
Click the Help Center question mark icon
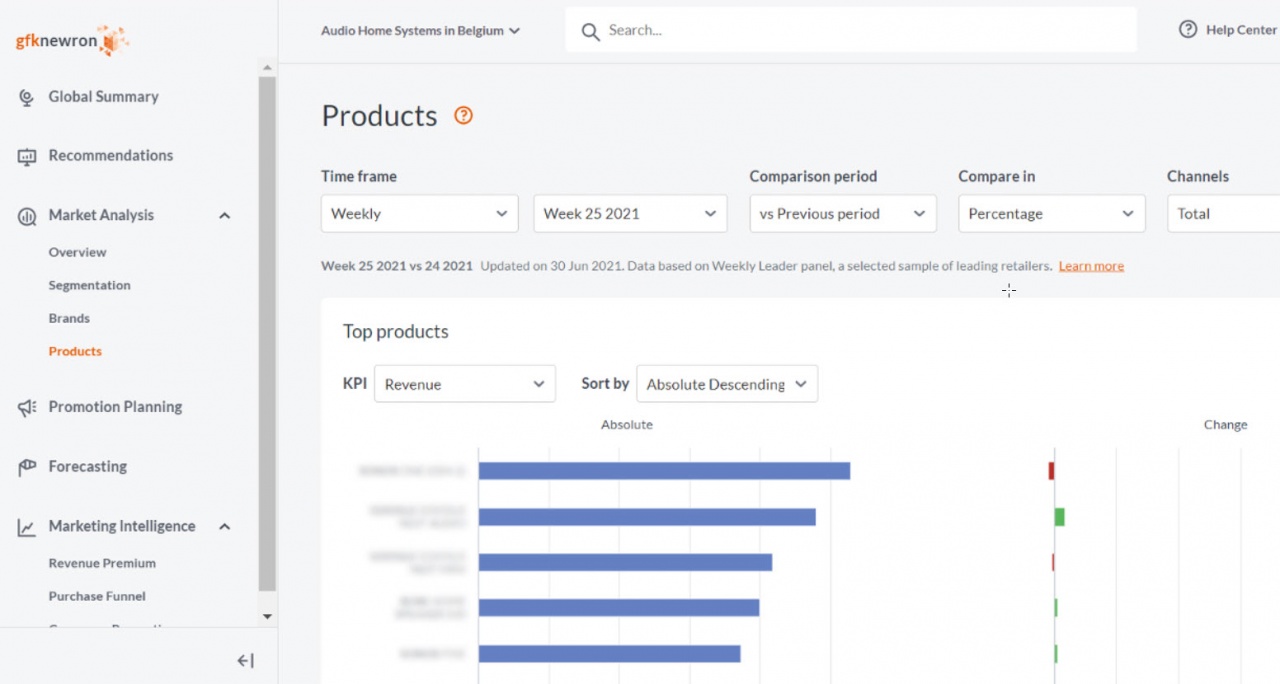click(1188, 30)
